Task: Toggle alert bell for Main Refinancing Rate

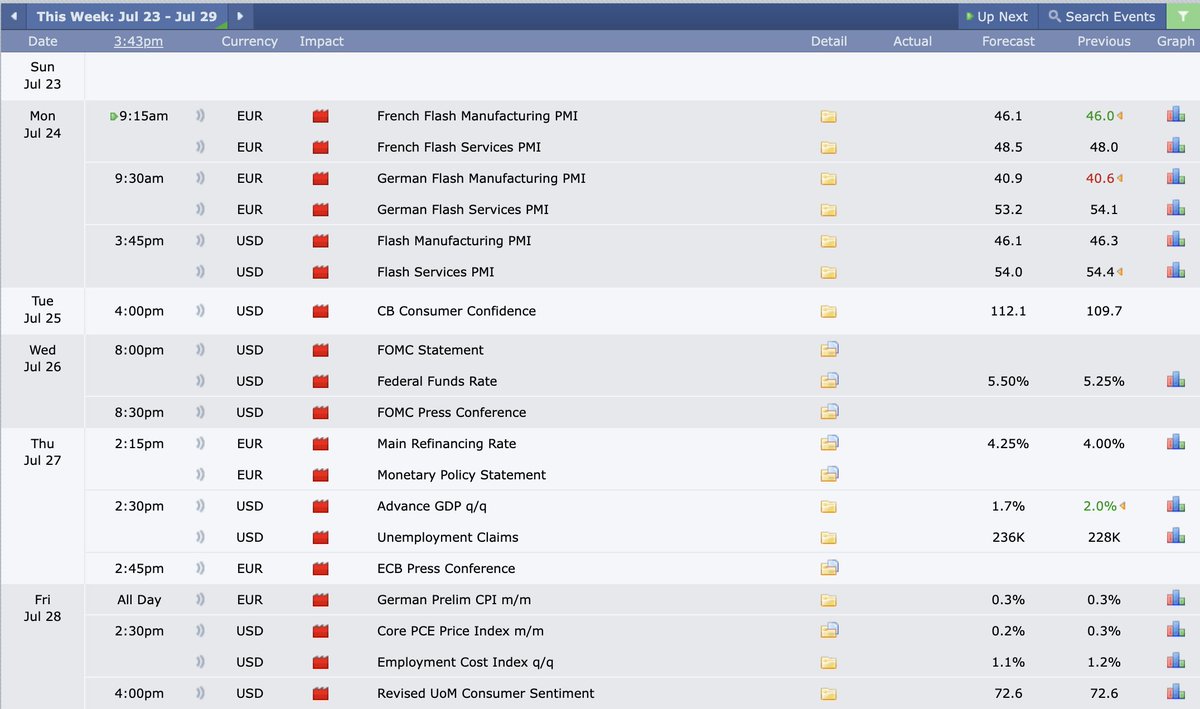Action: [200, 443]
